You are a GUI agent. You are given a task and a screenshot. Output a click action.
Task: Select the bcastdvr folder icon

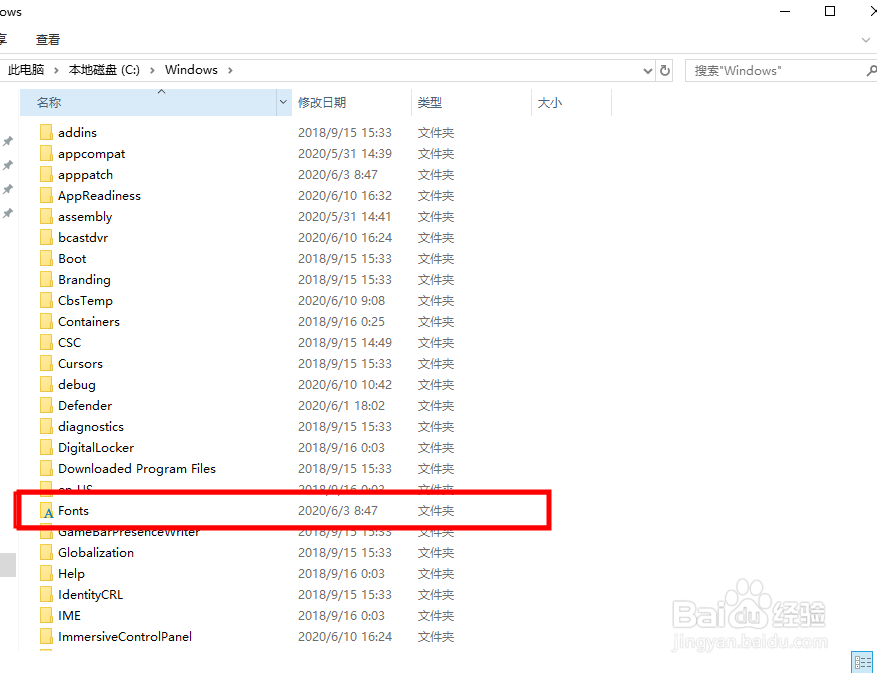click(46, 237)
